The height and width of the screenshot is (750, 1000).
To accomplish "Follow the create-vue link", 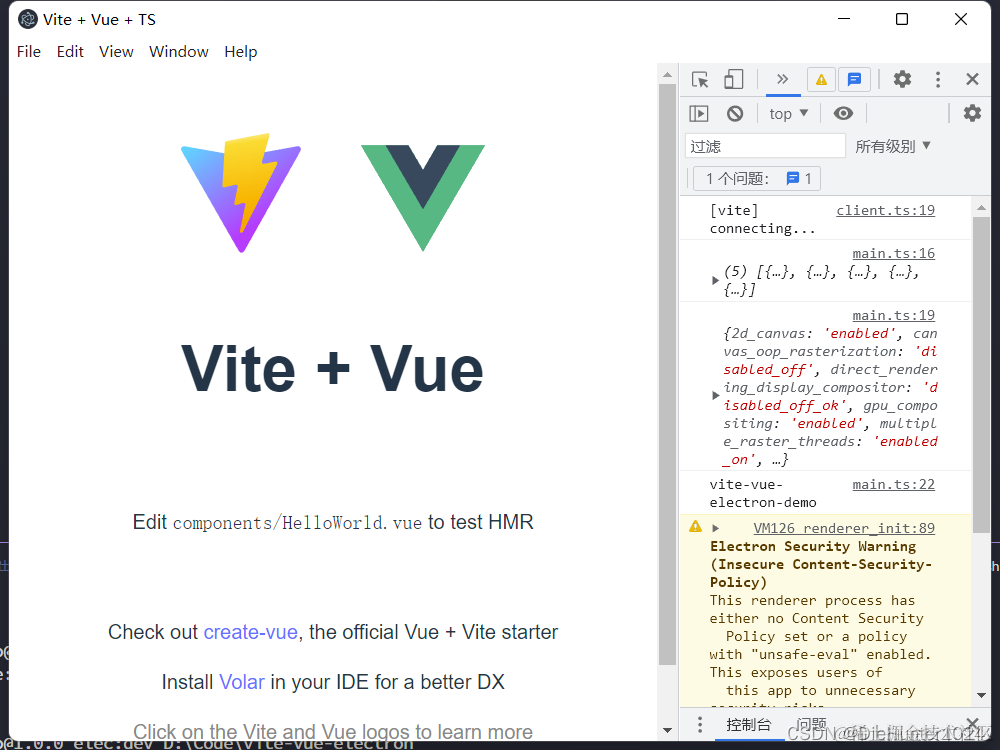I will [x=251, y=632].
